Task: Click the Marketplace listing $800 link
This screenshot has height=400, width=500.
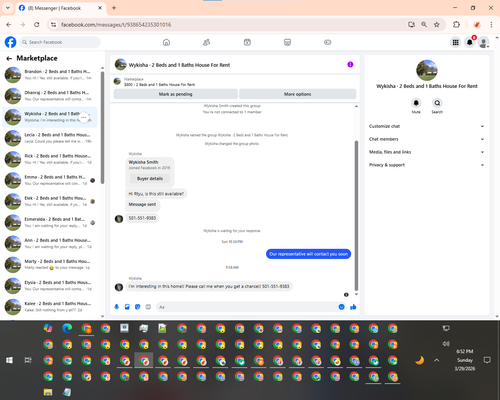Action: (159, 85)
